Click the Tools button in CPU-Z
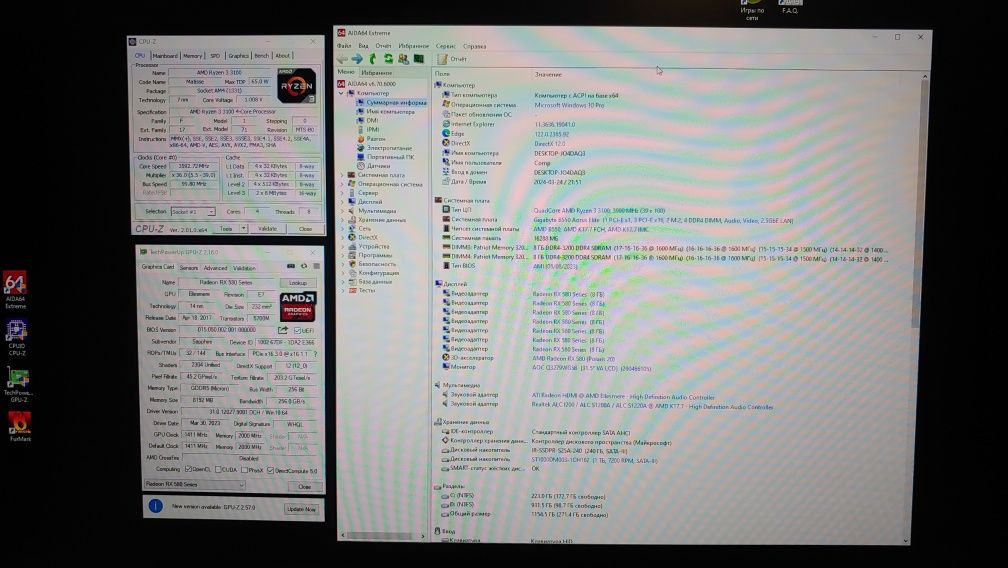Viewport: 1008px width, 568px height. point(226,228)
